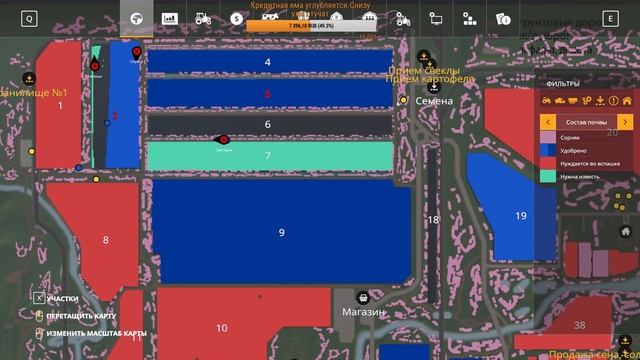
Task: Click the 'Семена' map label
Action: 434,101
